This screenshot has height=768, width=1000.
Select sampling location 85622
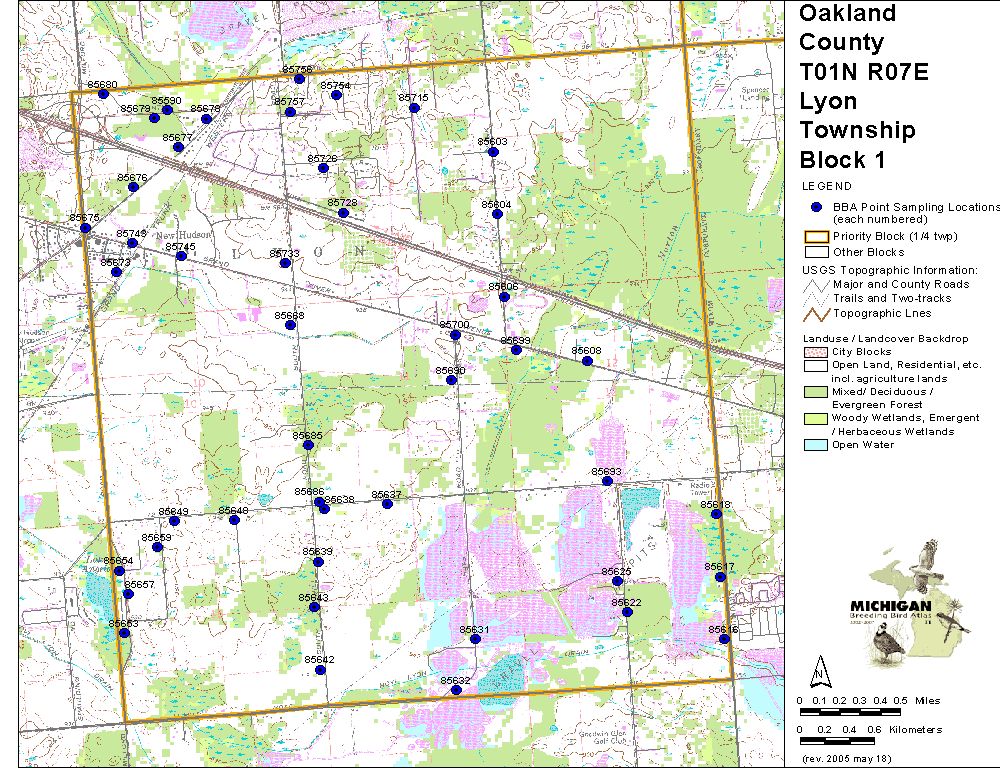(627, 613)
